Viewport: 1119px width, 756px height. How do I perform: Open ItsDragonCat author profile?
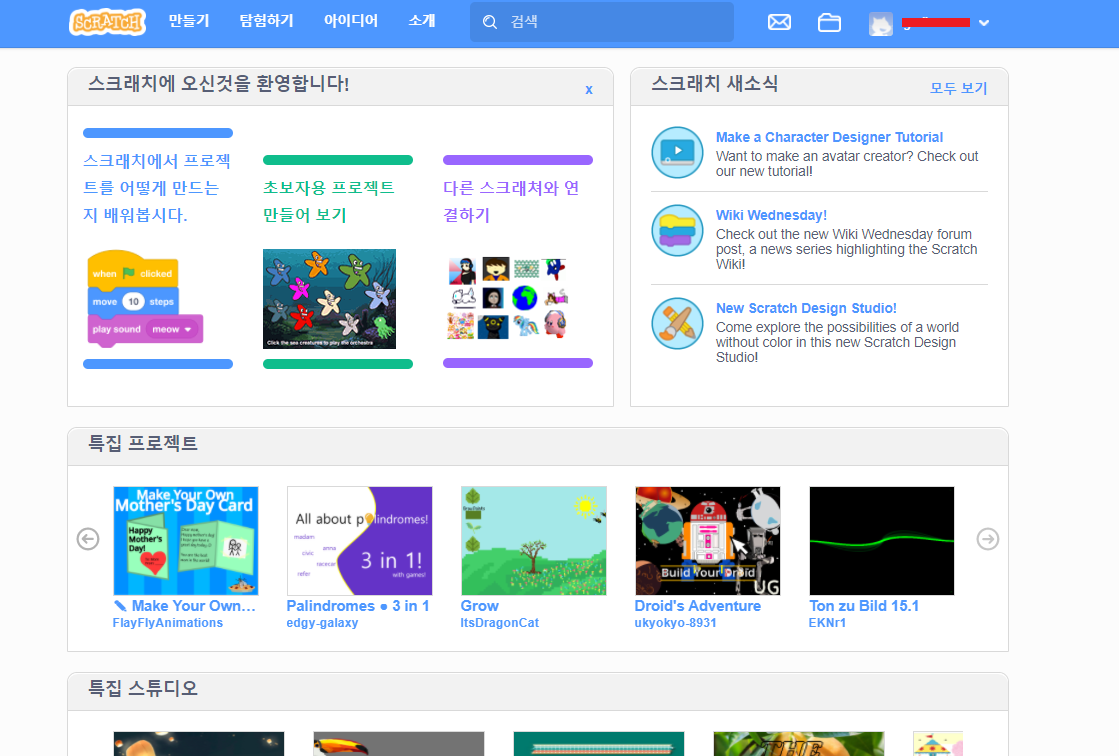[x=500, y=623]
